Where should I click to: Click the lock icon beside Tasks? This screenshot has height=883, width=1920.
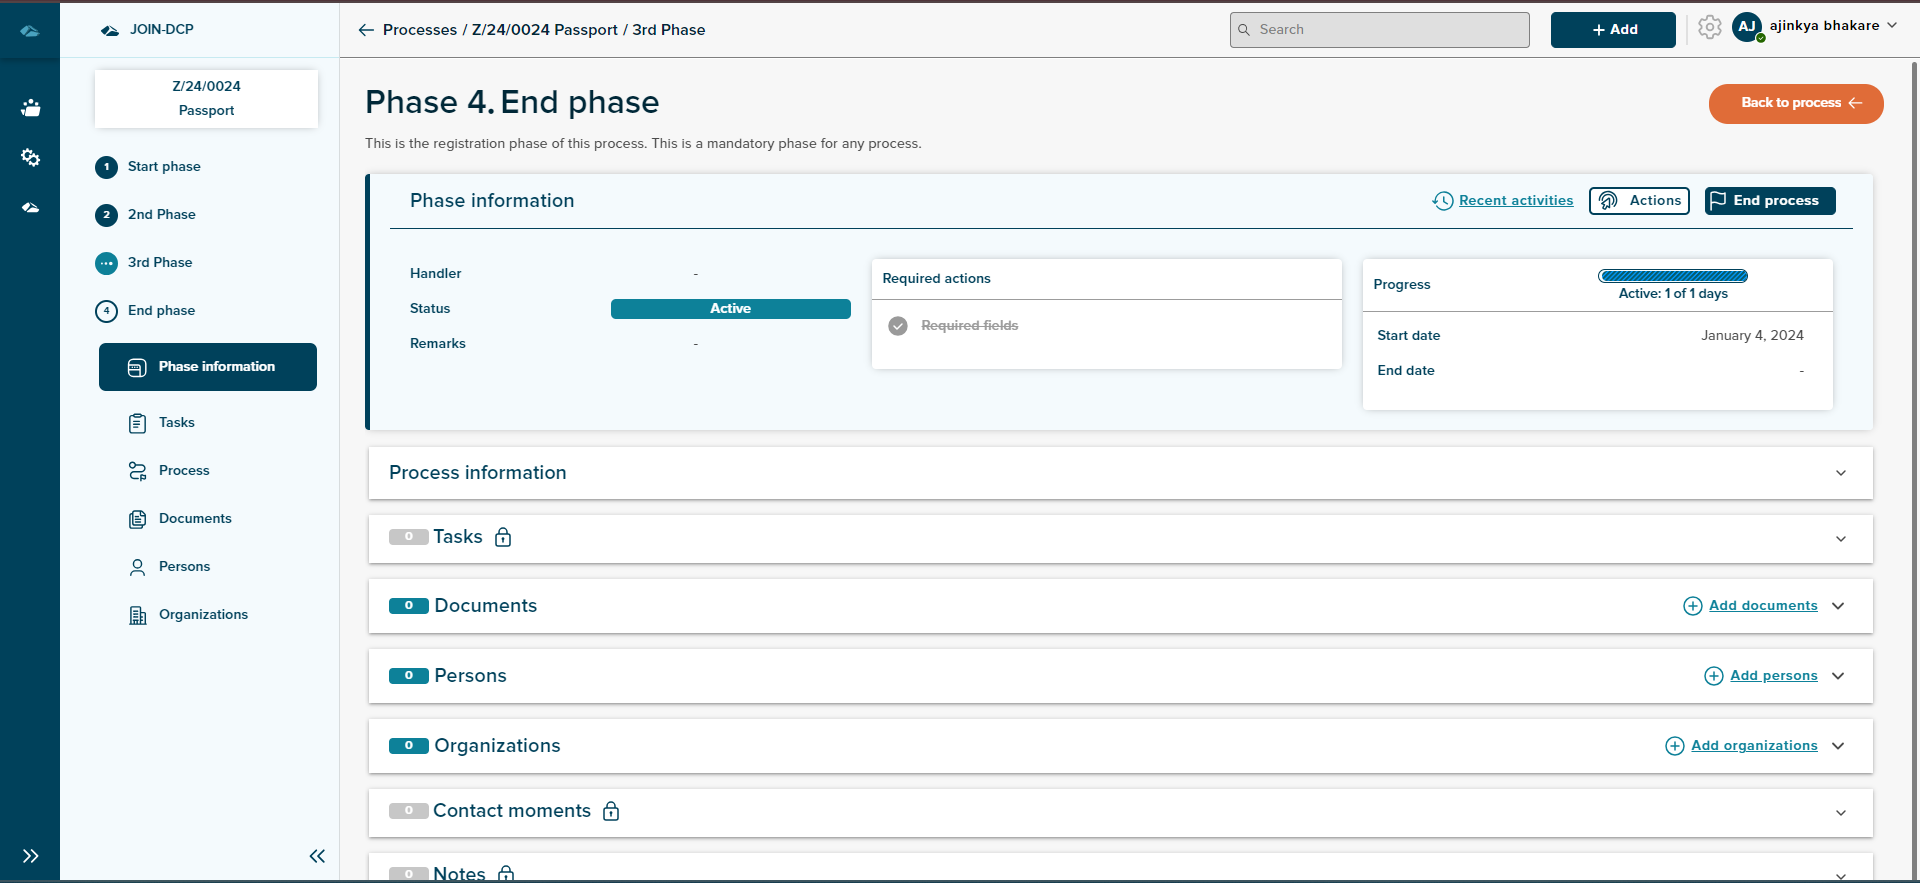(x=503, y=538)
